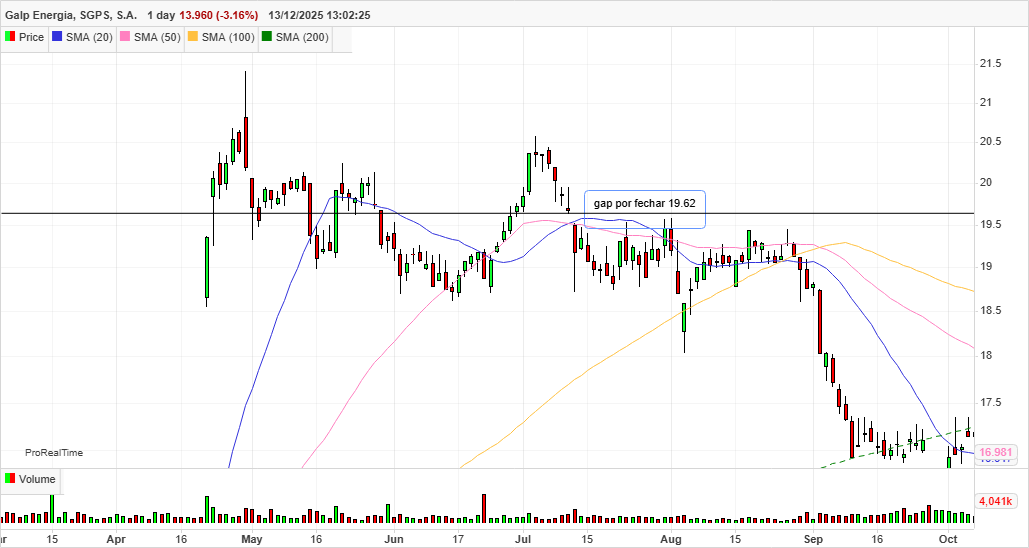Click the 'gap por fechar 19.62' annotation box
The height and width of the screenshot is (548, 1029).
[644, 209]
